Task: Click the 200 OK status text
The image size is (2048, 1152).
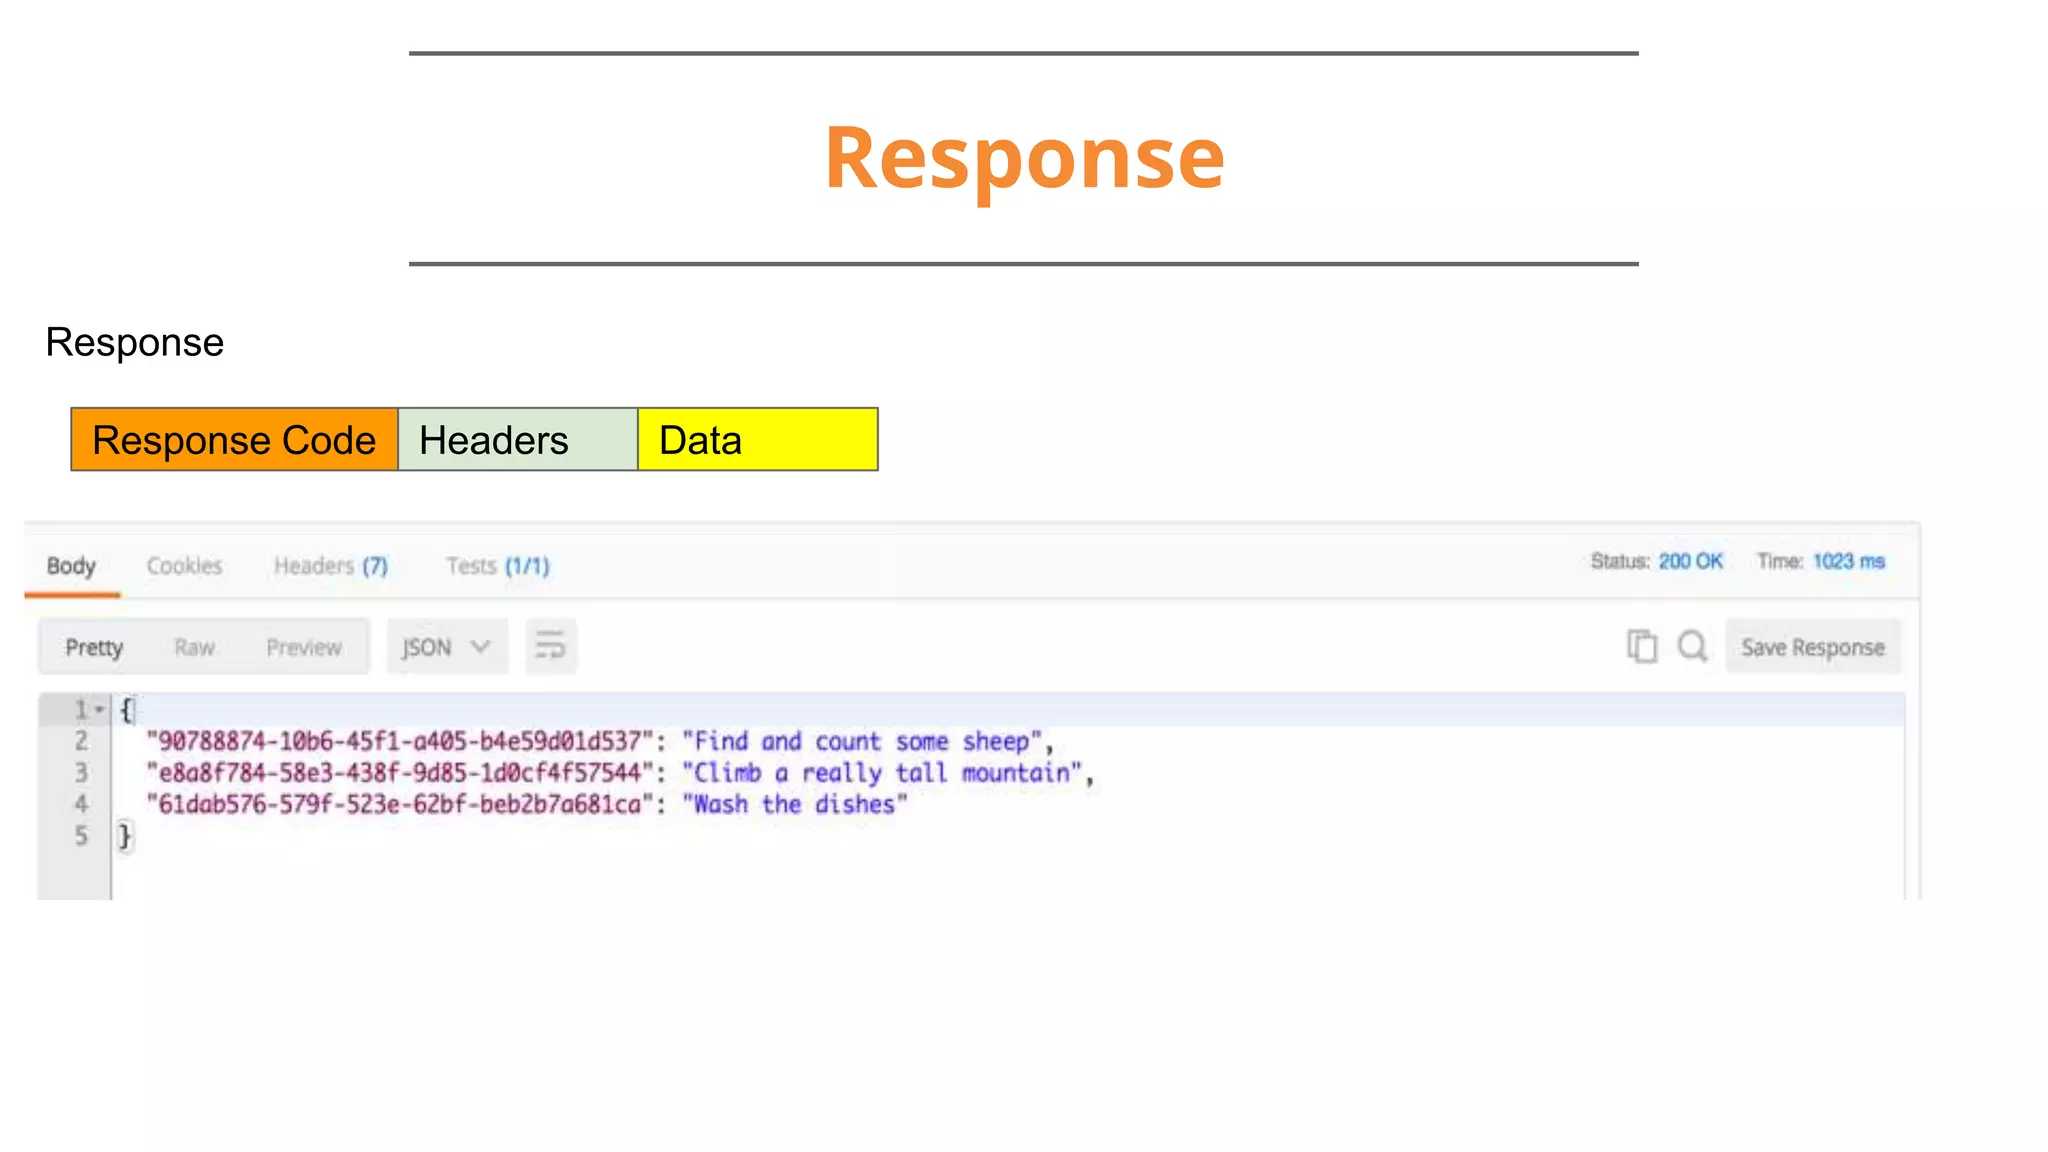Action: point(1690,561)
